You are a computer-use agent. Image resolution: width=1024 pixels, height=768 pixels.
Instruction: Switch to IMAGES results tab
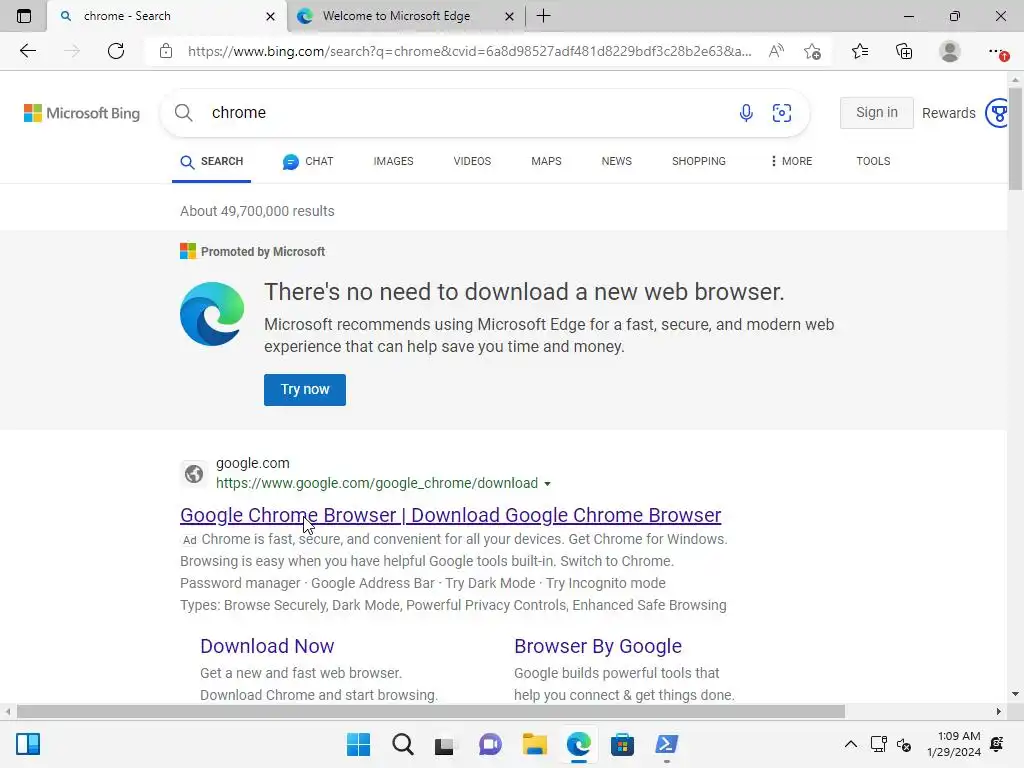tap(393, 161)
